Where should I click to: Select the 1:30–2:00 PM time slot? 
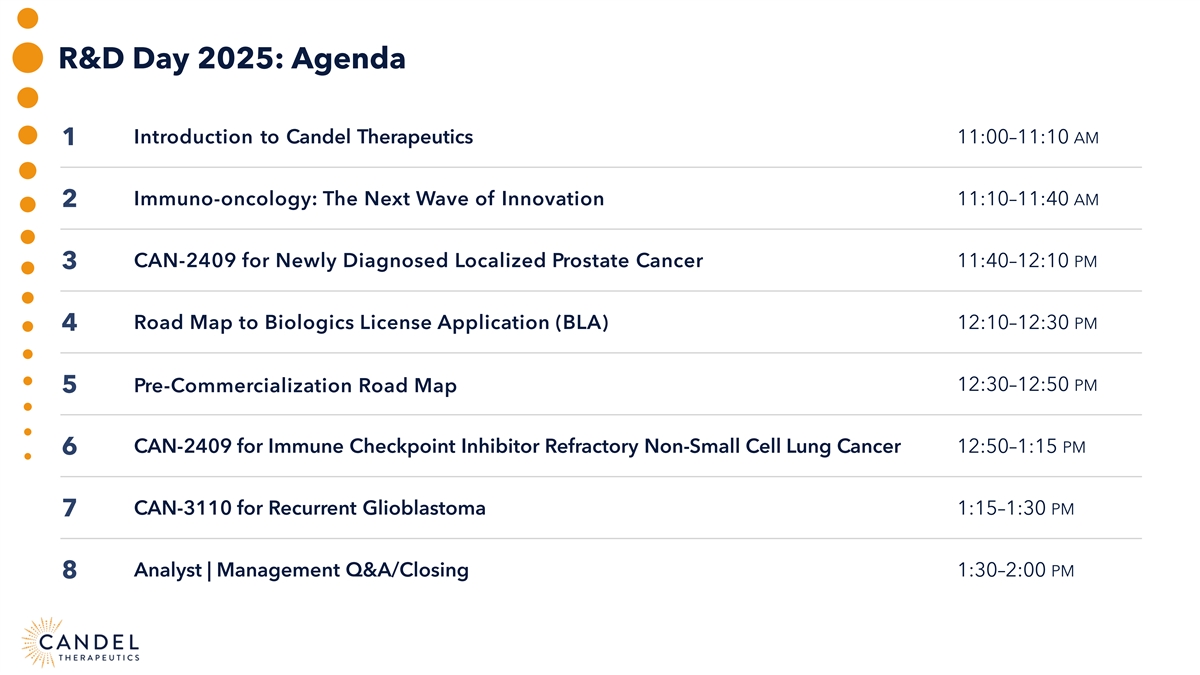point(1016,570)
